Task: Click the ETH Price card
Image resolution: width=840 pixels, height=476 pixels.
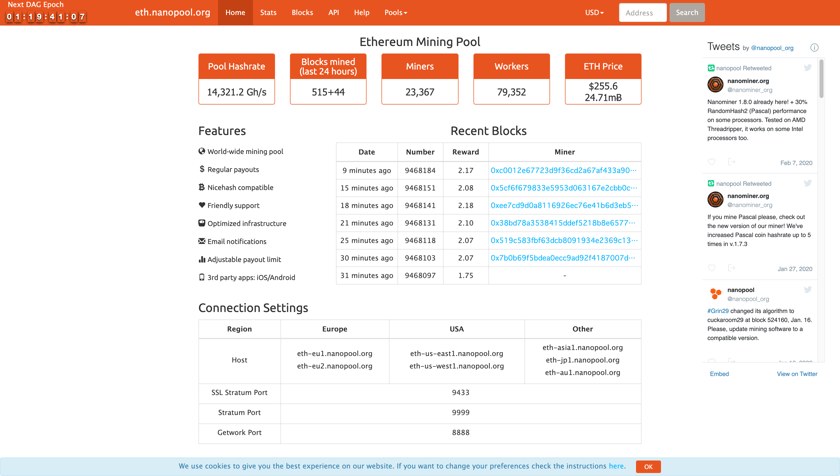Action: point(603,79)
